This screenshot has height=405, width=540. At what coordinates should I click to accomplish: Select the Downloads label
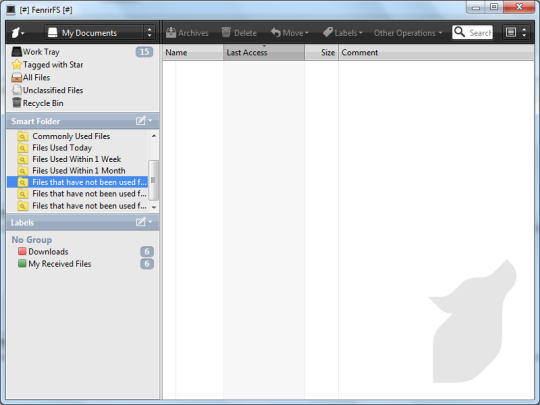82,251
